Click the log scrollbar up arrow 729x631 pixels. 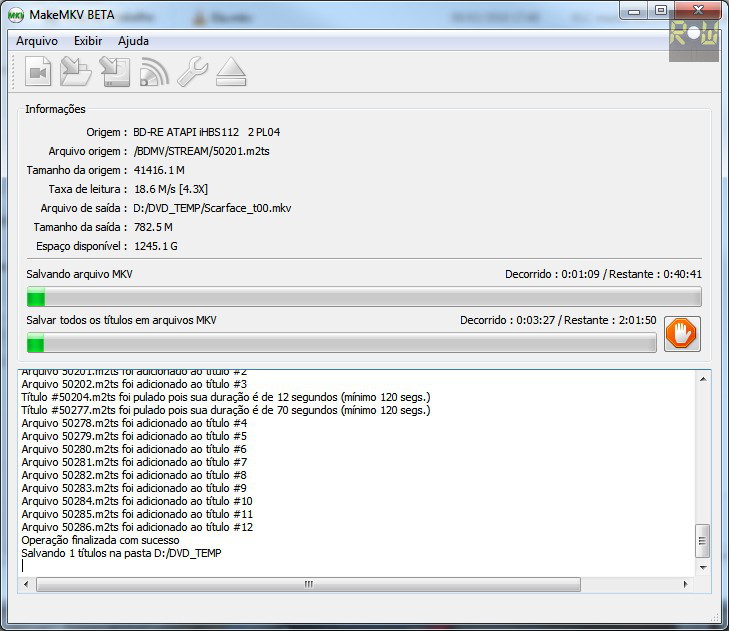tap(703, 379)
